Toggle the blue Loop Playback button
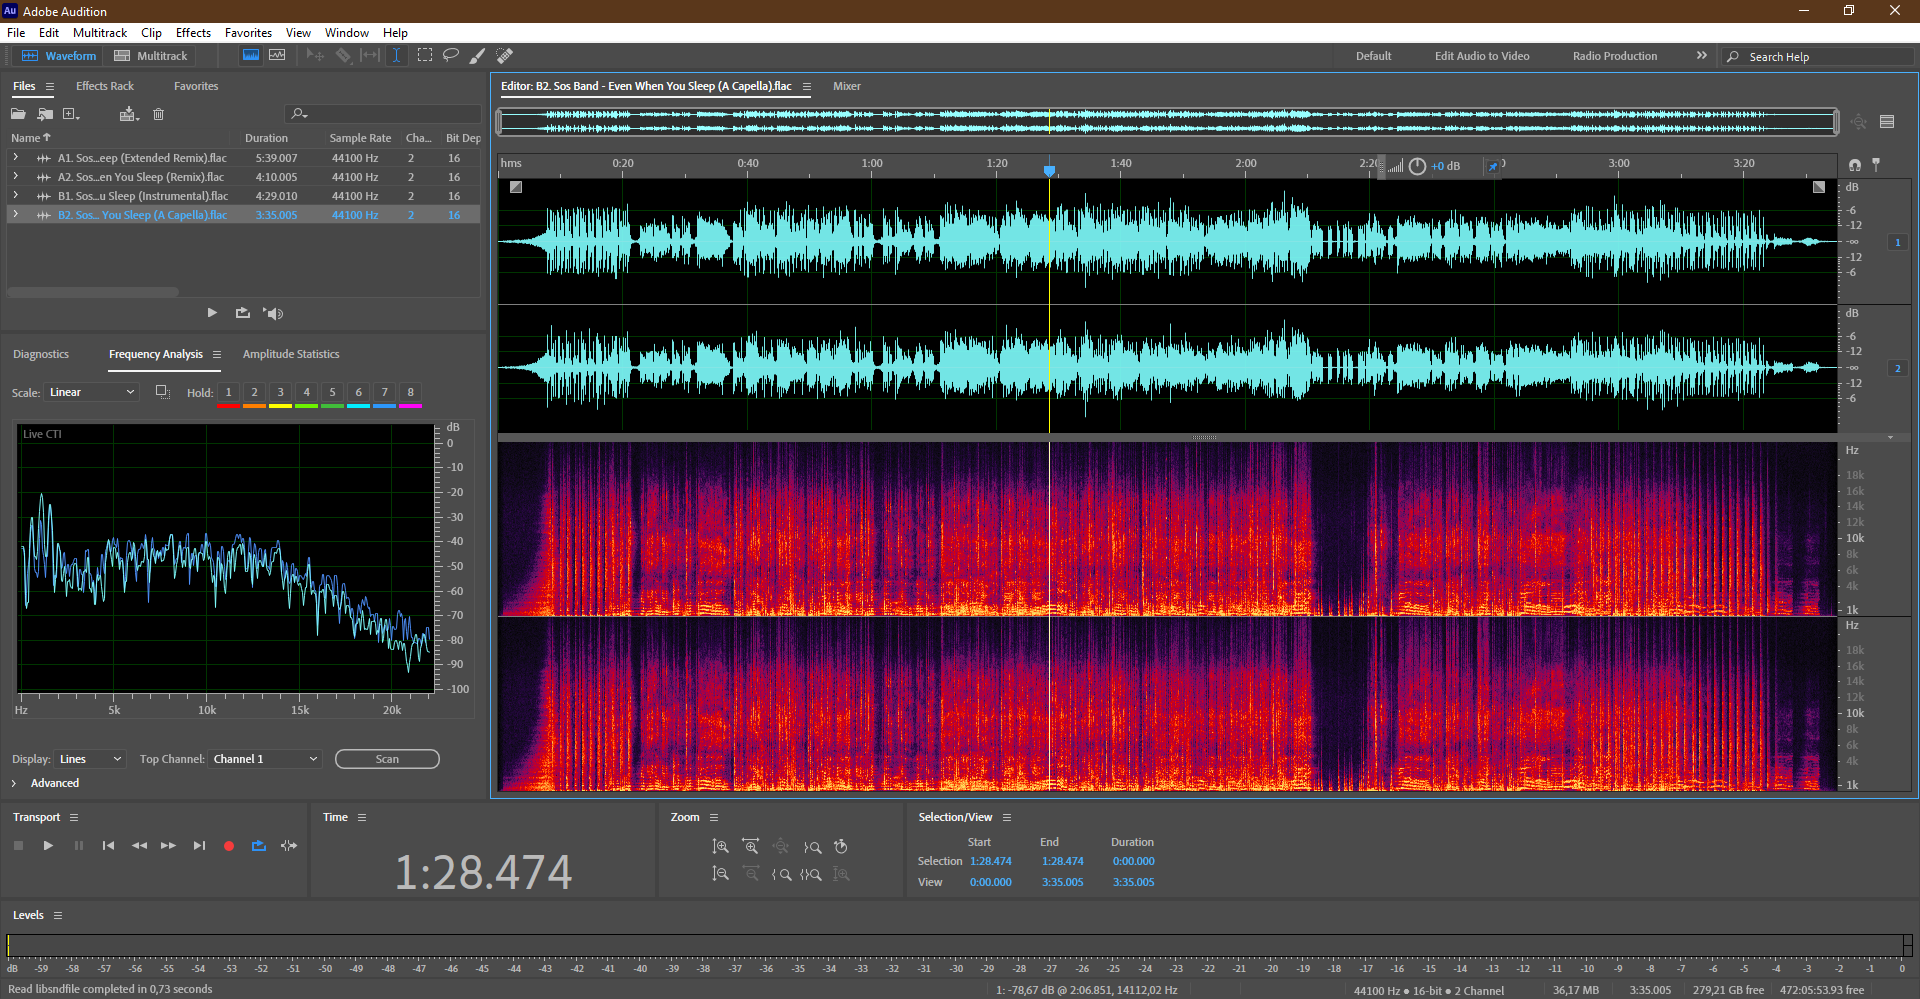 point(259,846)
